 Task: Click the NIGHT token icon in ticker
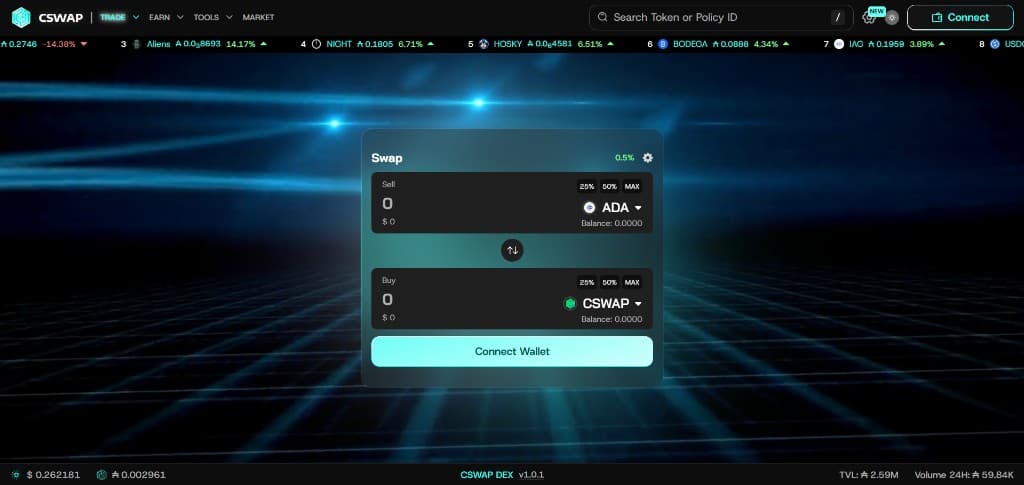(317, 44)
